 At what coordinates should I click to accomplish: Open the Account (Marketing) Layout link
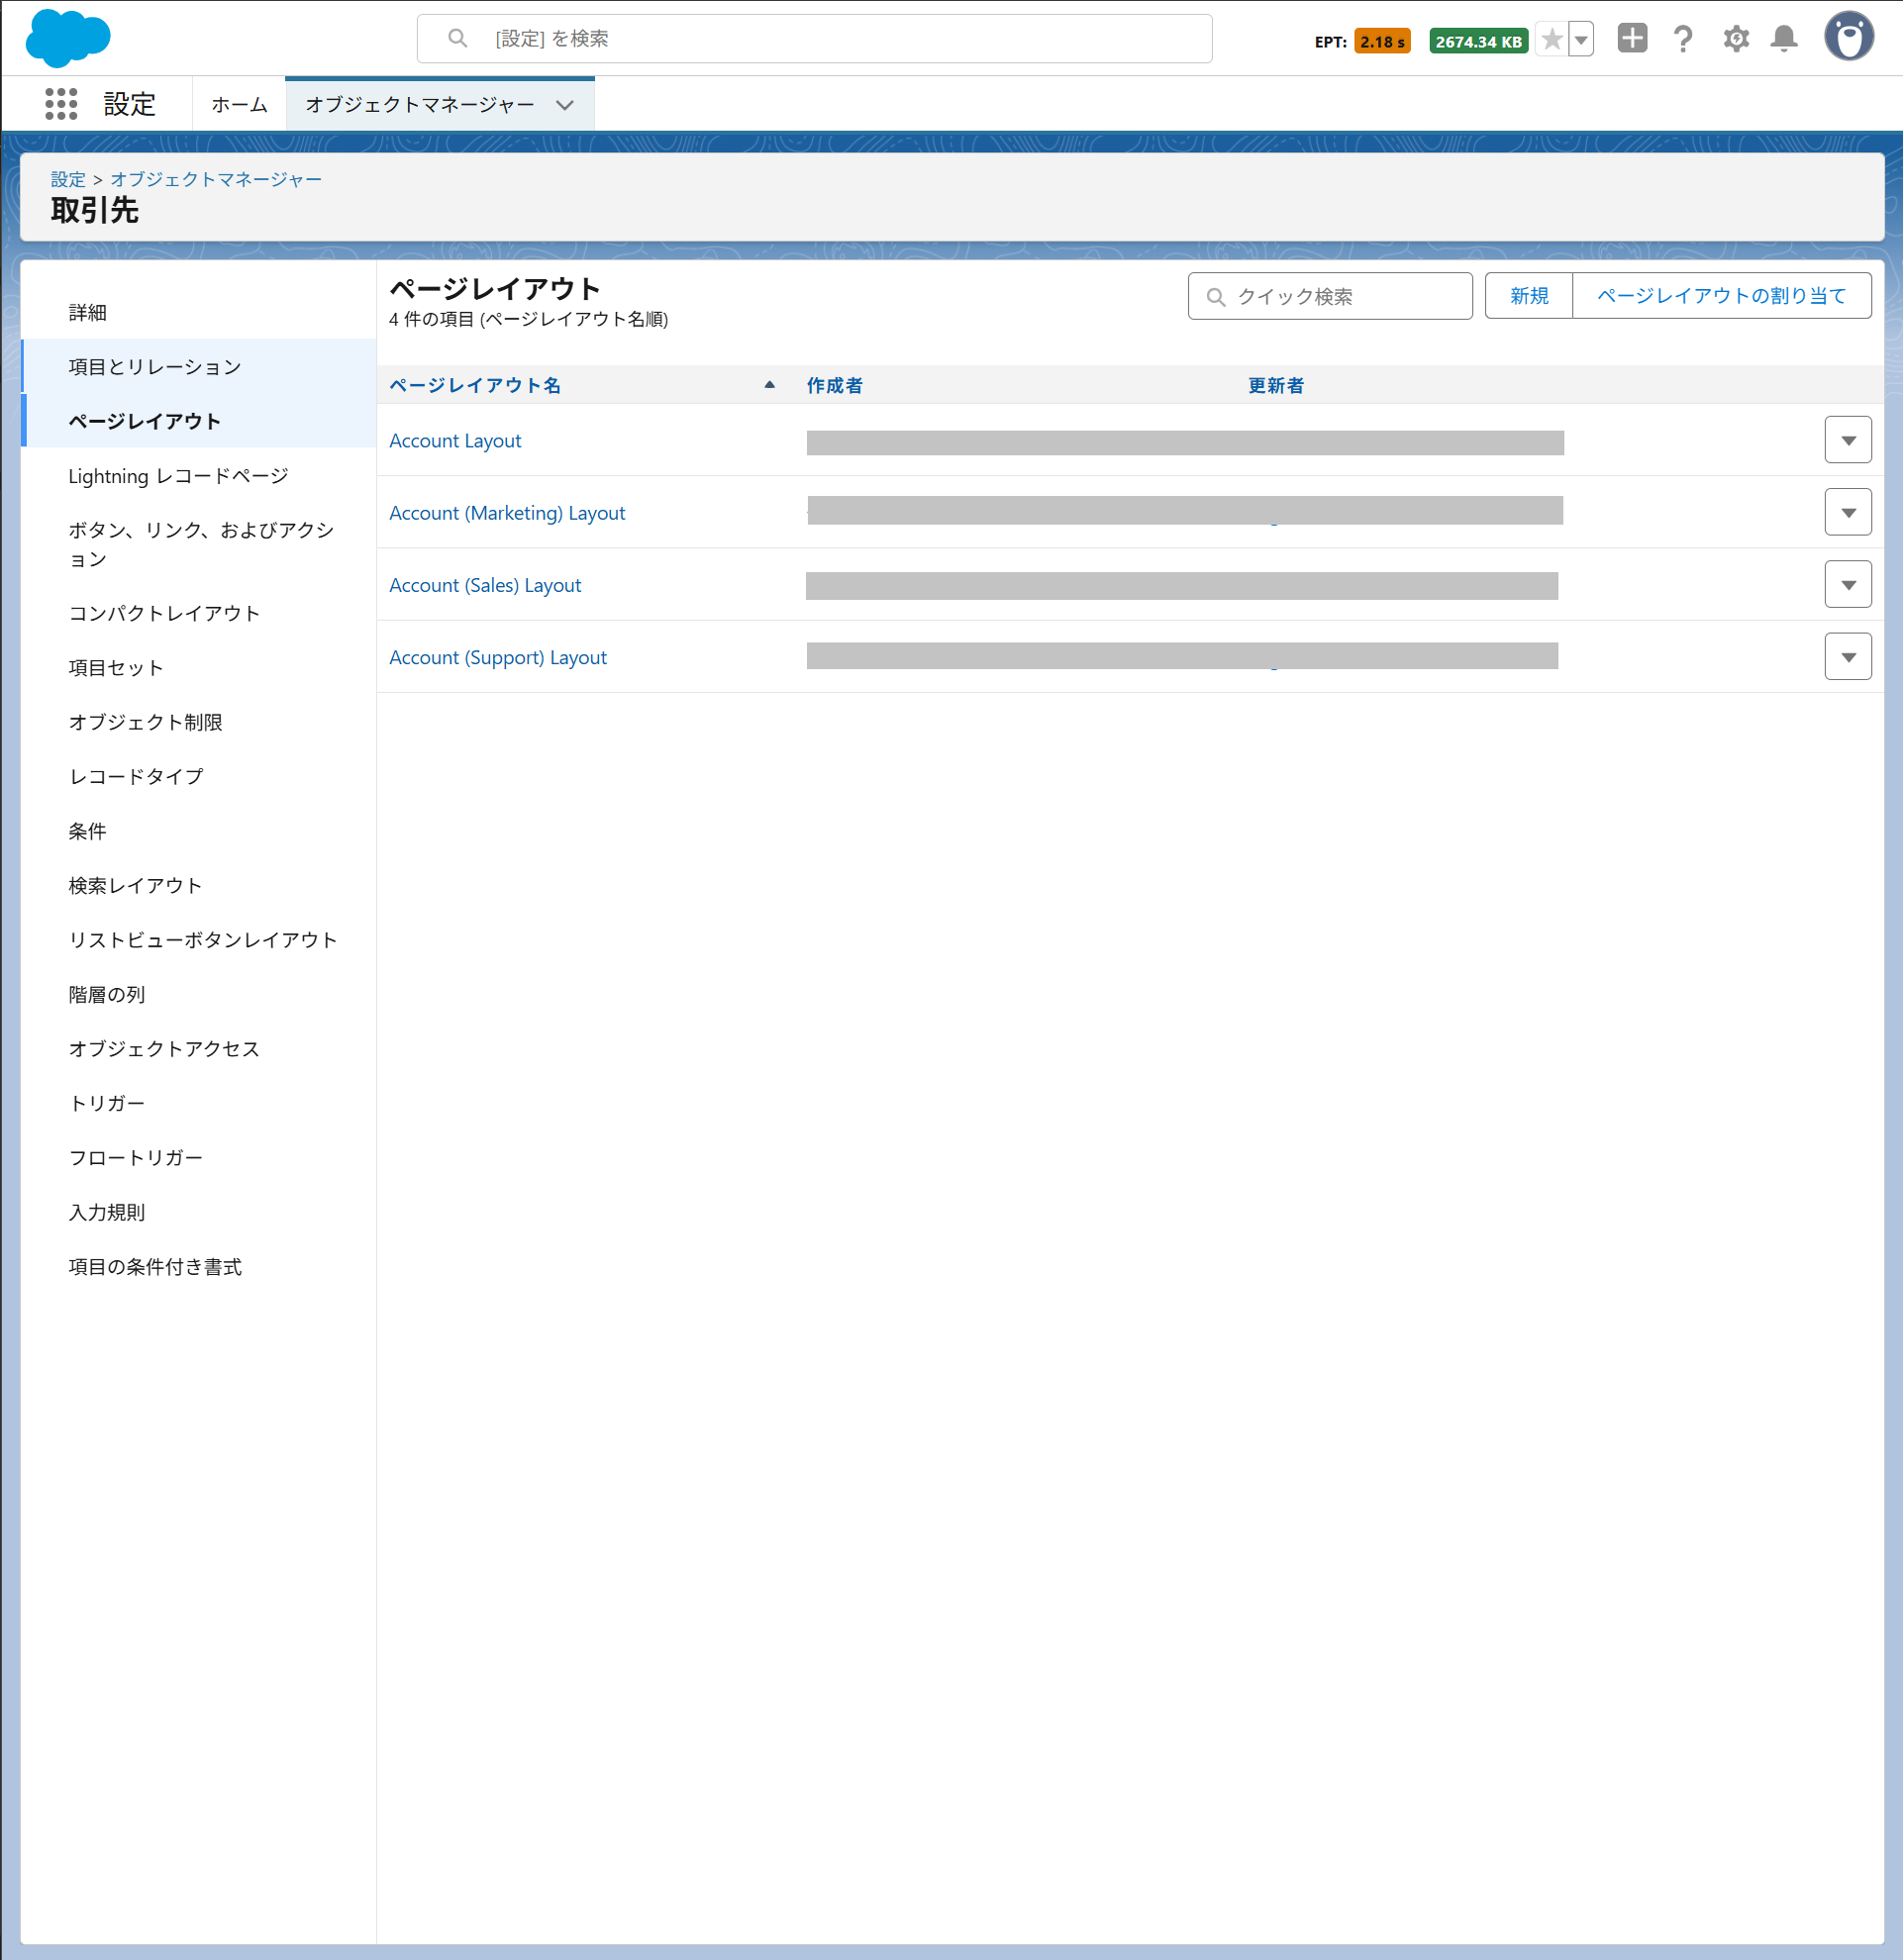point(507,513)
